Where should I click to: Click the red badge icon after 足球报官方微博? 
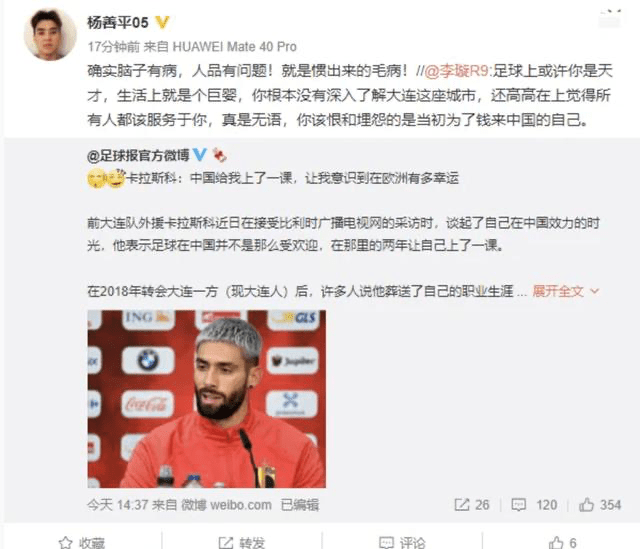(x=219, y=155)
